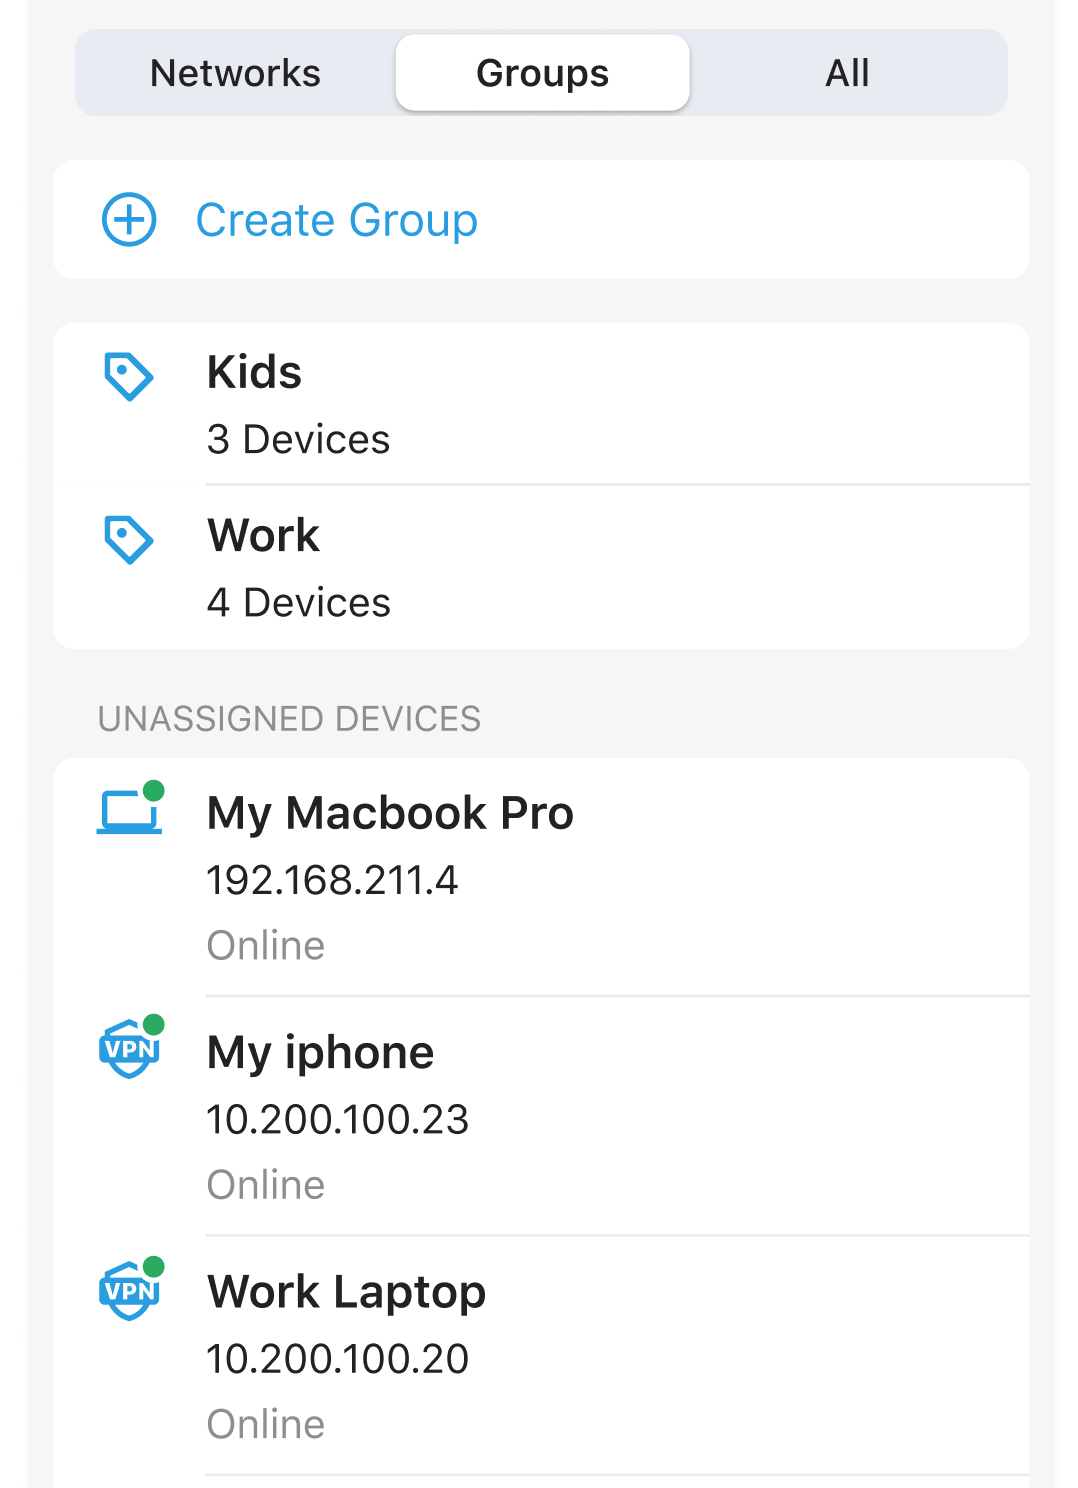1078x1488 pixels.
Task: Select the Groups tab
Action: pyautogui.click(x=542, y=73)
